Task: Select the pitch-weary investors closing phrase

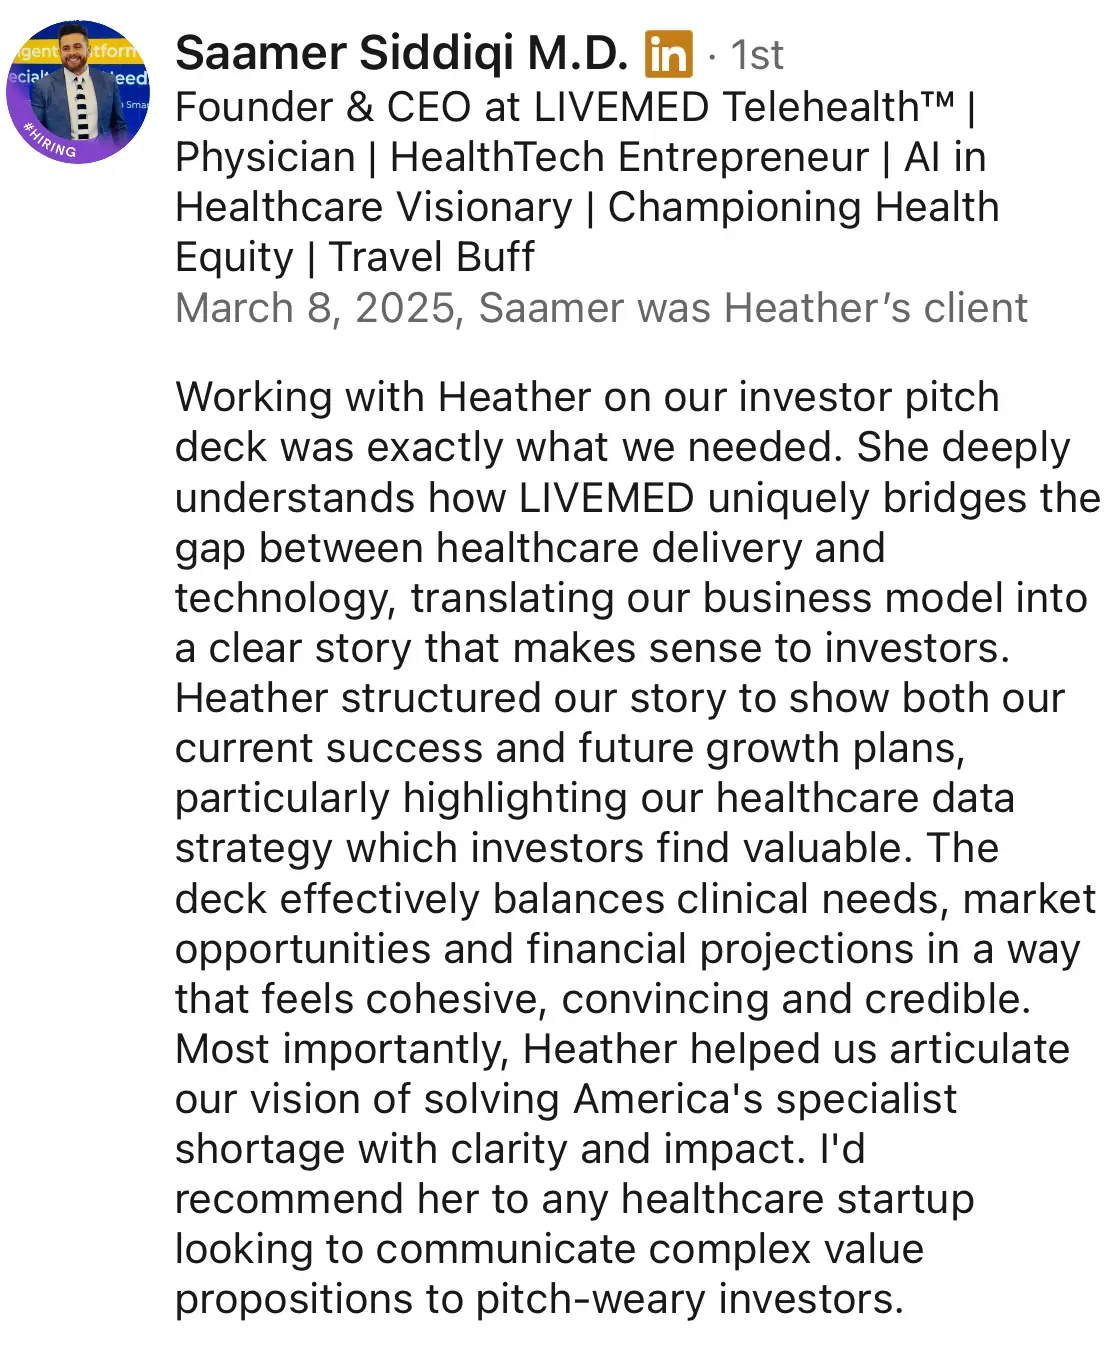Action: coord(690,1299)
